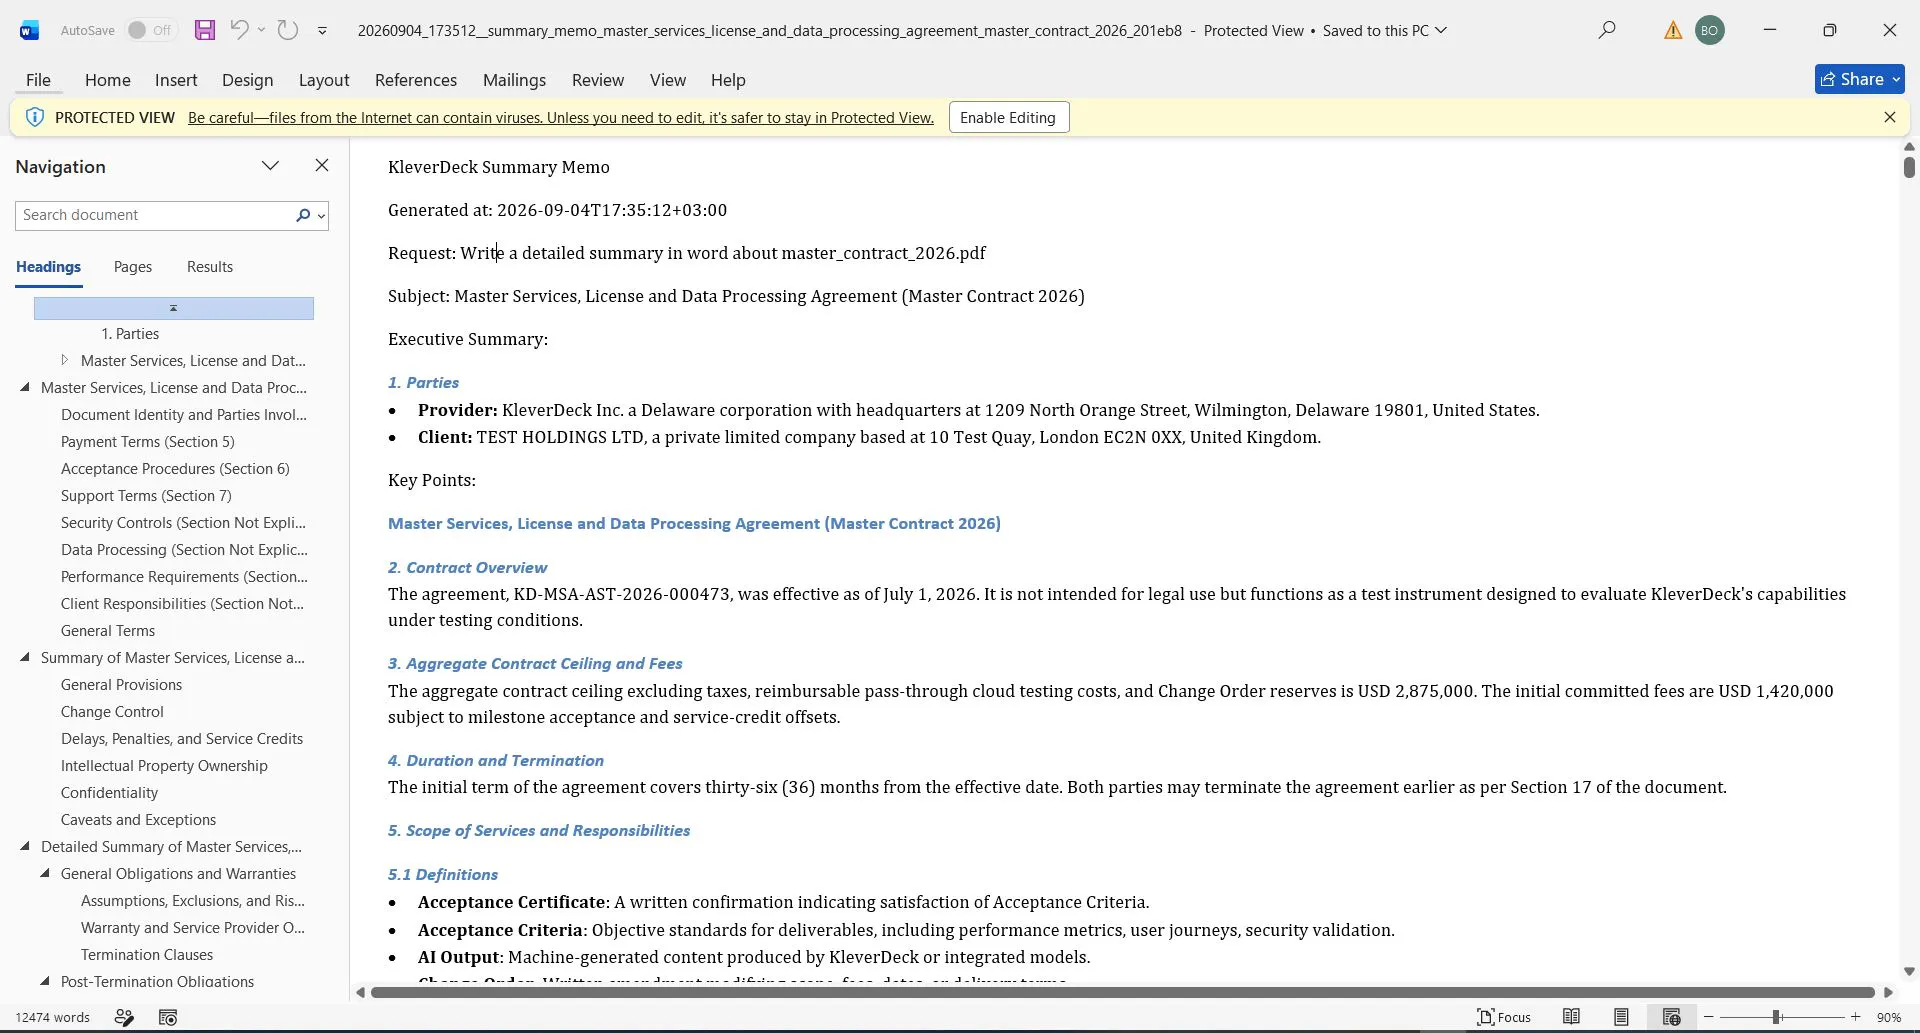Switch to Read Mode view

click(1572, 1017)
